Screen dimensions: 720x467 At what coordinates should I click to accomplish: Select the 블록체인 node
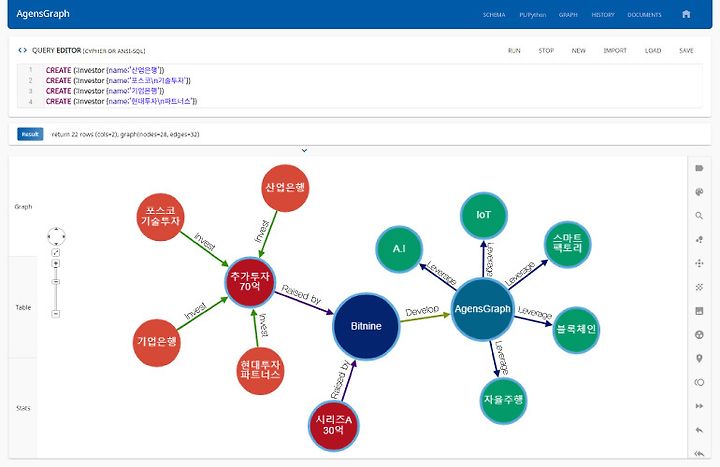tap(576, 330)
